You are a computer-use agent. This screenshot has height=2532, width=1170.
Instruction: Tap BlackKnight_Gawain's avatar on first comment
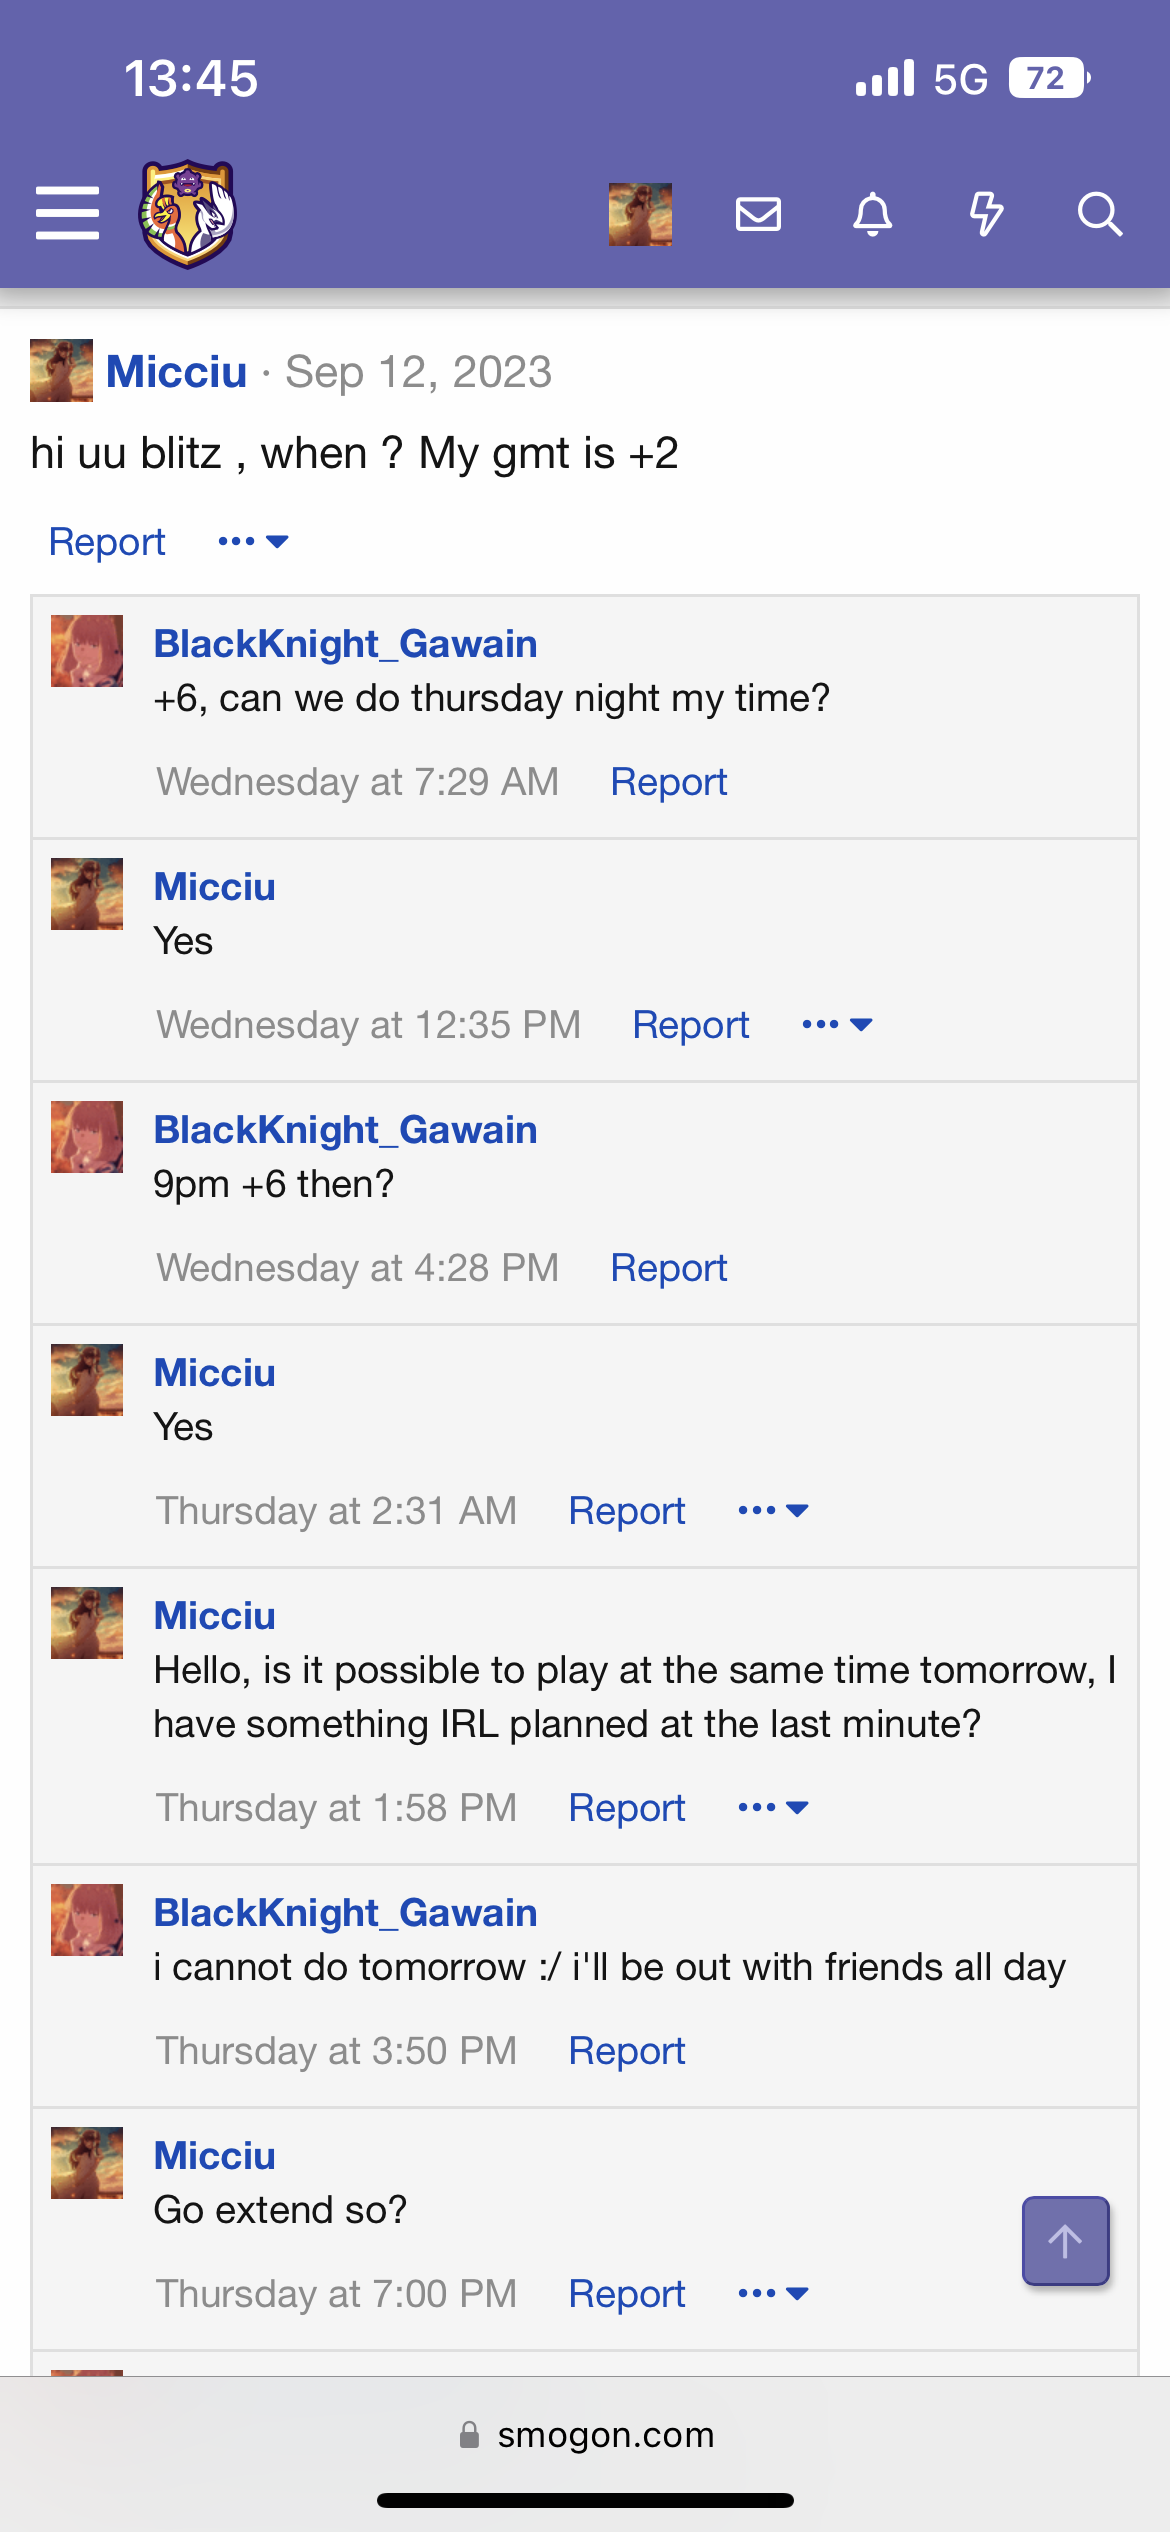87,651
